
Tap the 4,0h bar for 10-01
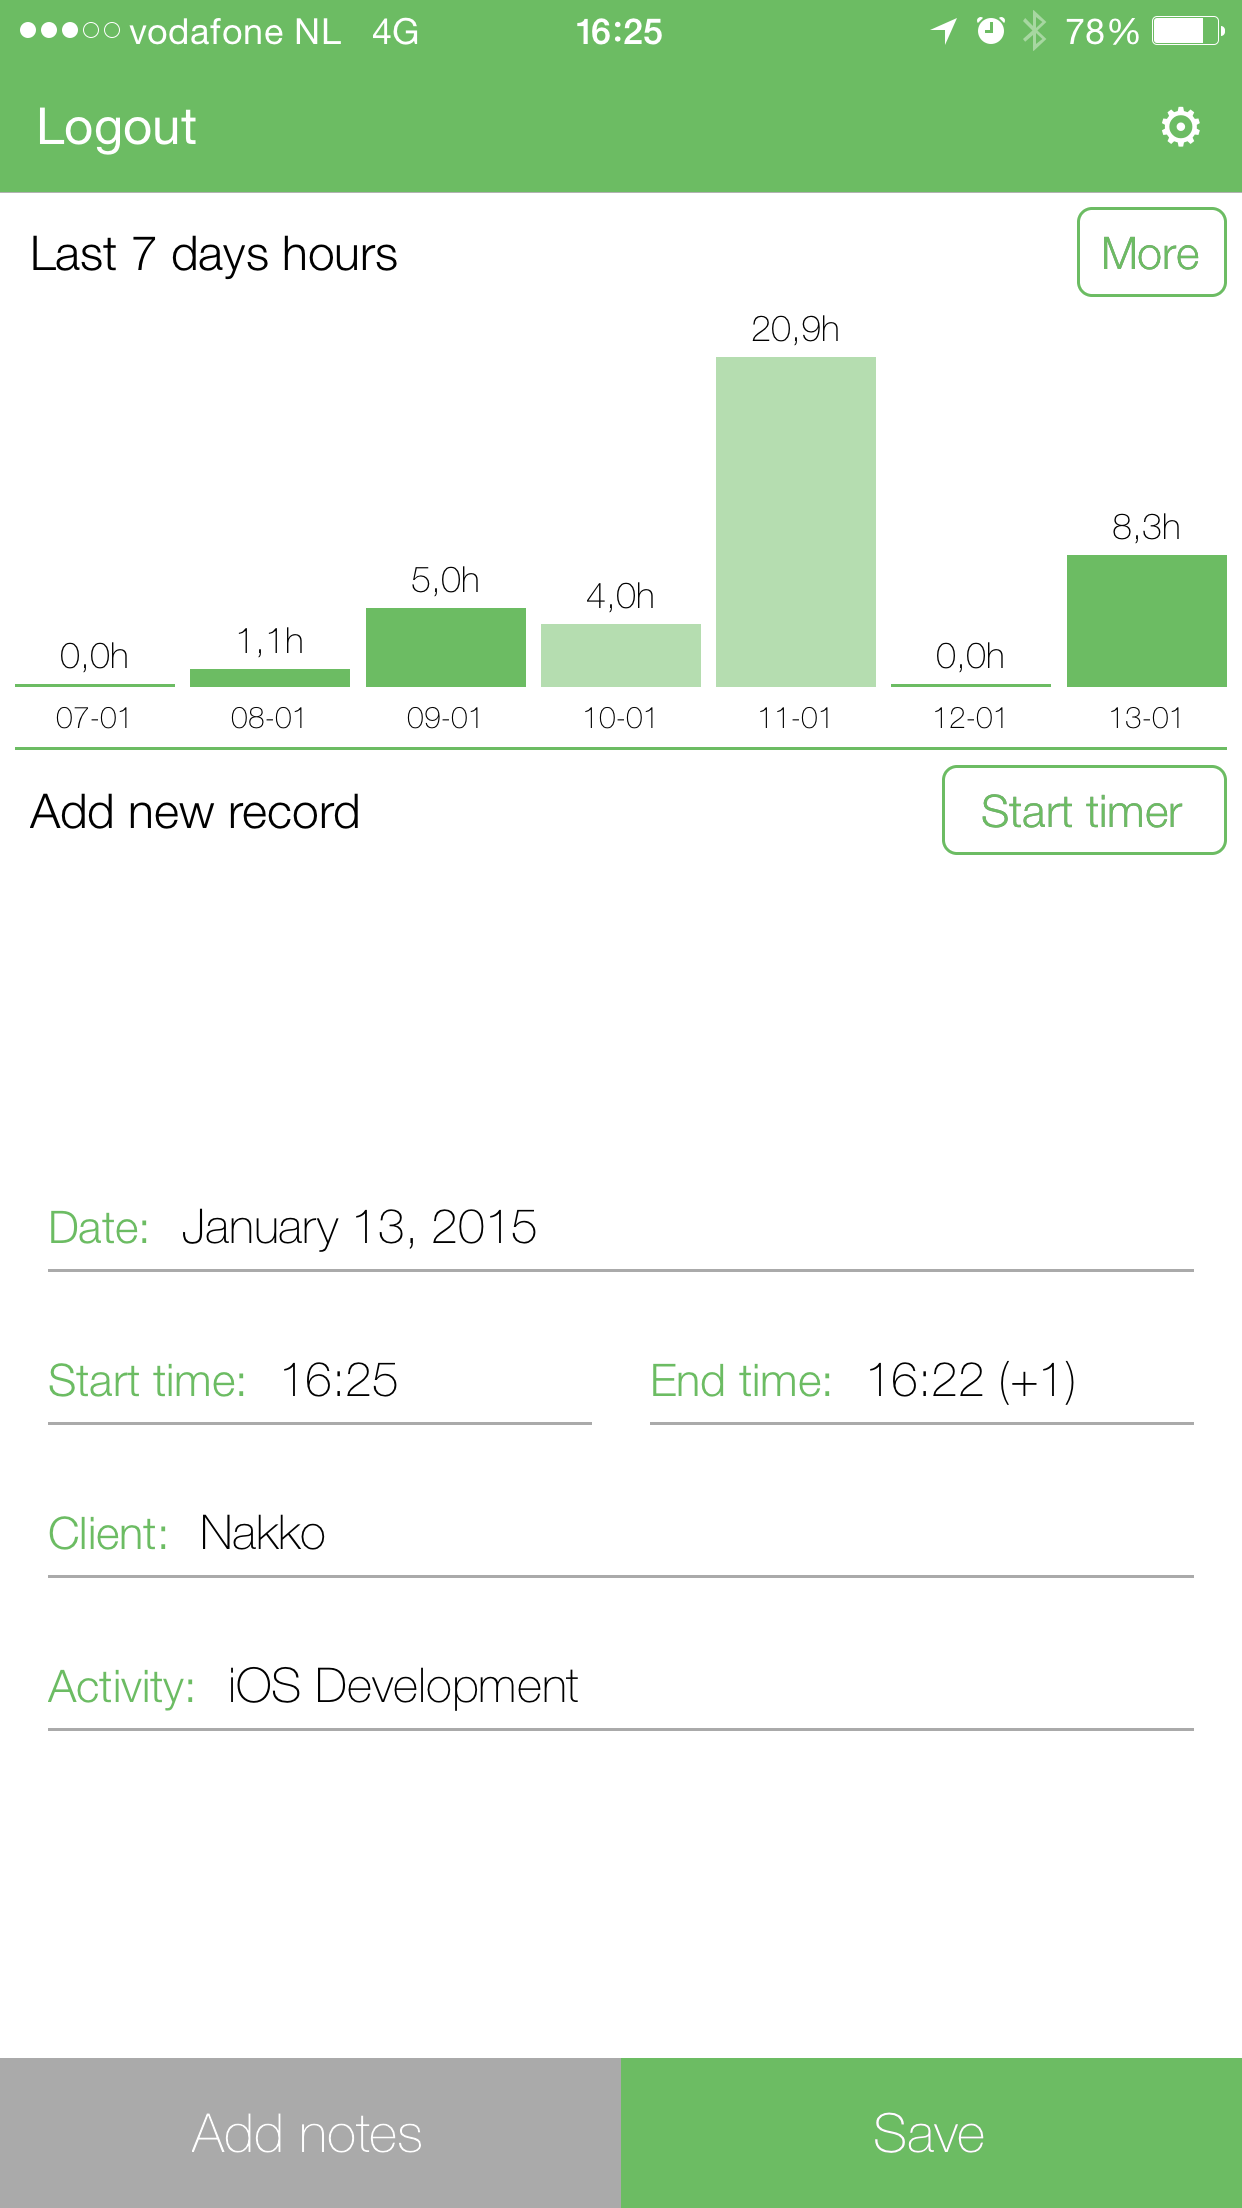point(620,655)
